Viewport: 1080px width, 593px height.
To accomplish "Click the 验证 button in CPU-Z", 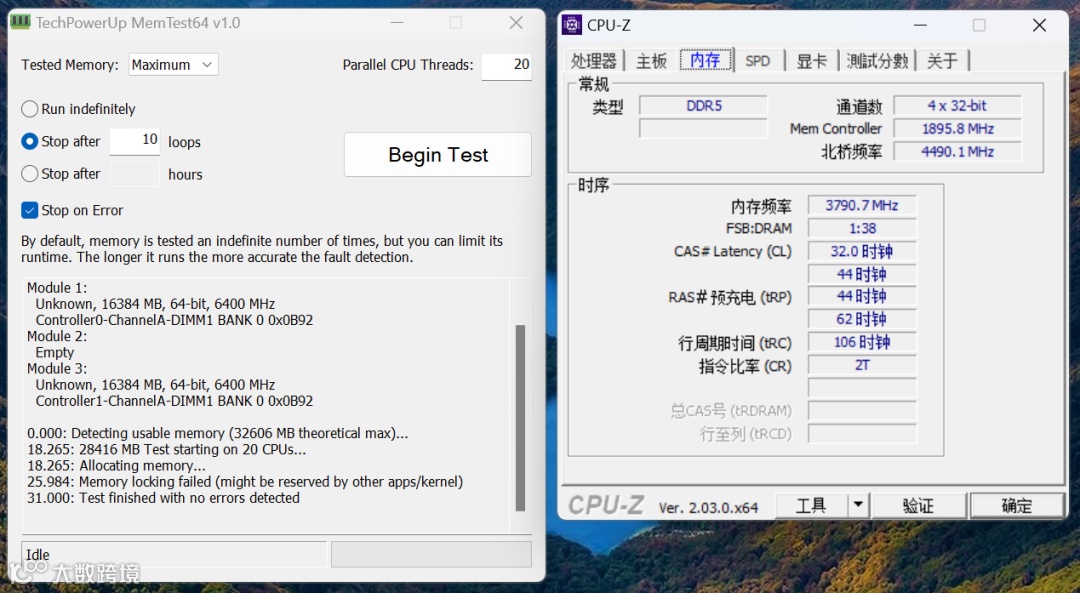I will pos(918,506).
